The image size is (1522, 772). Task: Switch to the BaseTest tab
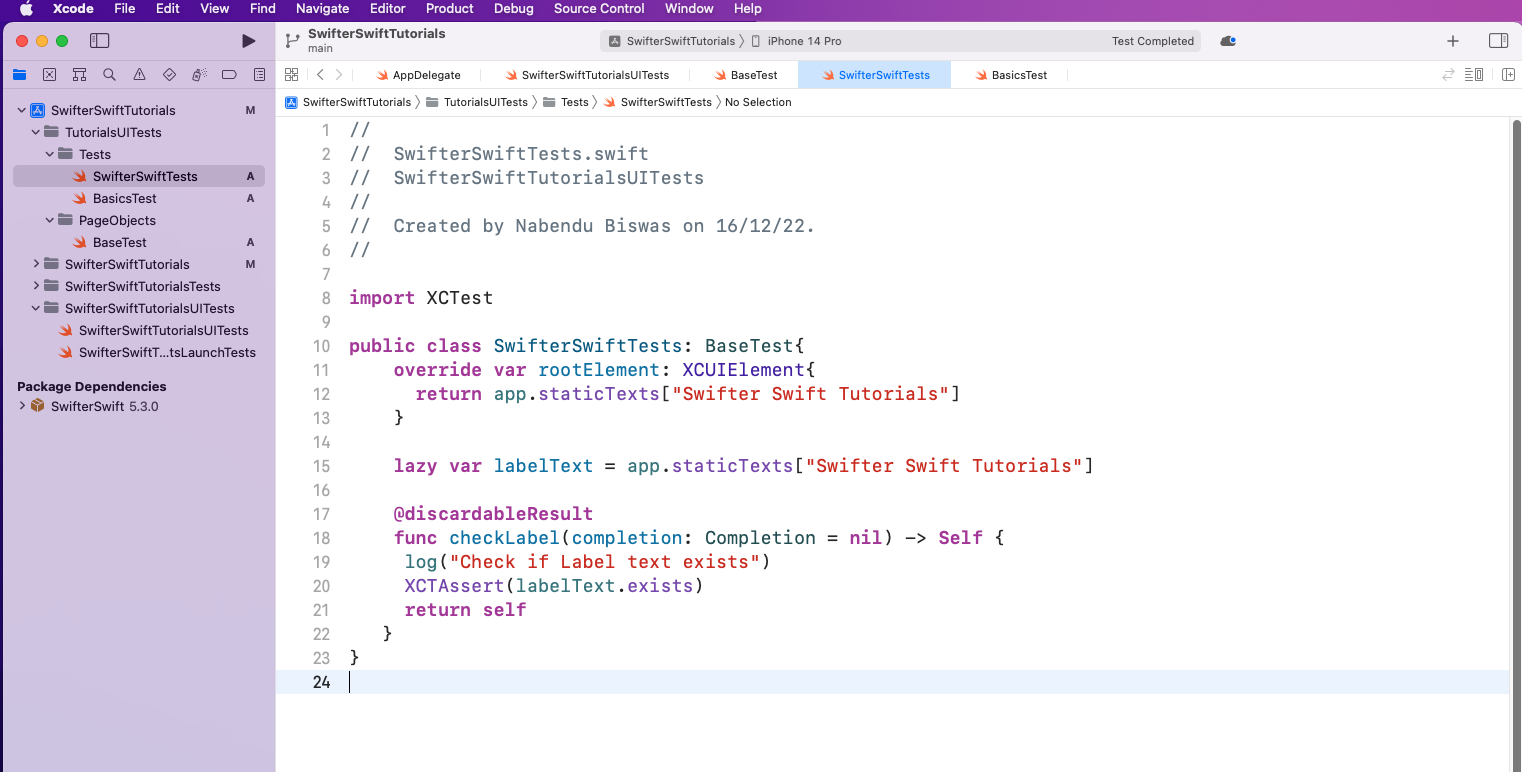point(746,75)
